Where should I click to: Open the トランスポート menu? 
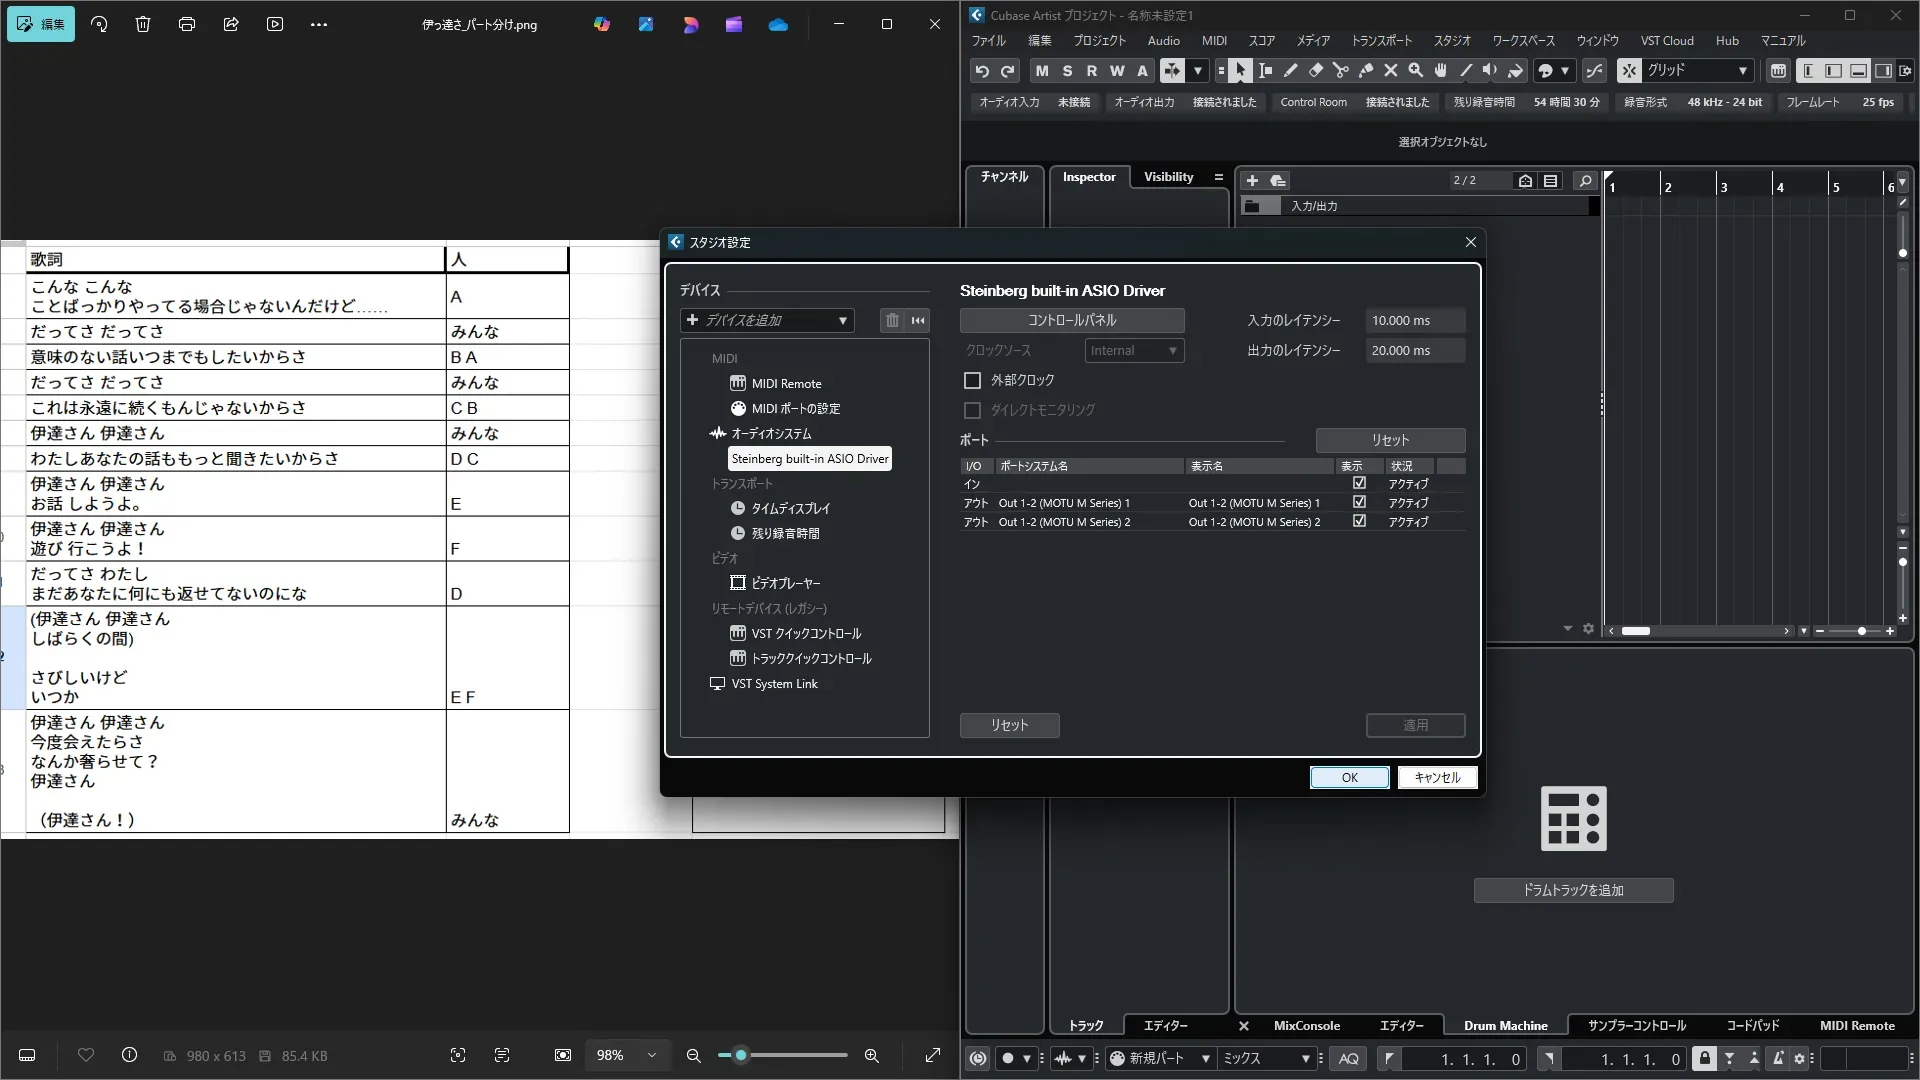click(x=1381, y=41)
